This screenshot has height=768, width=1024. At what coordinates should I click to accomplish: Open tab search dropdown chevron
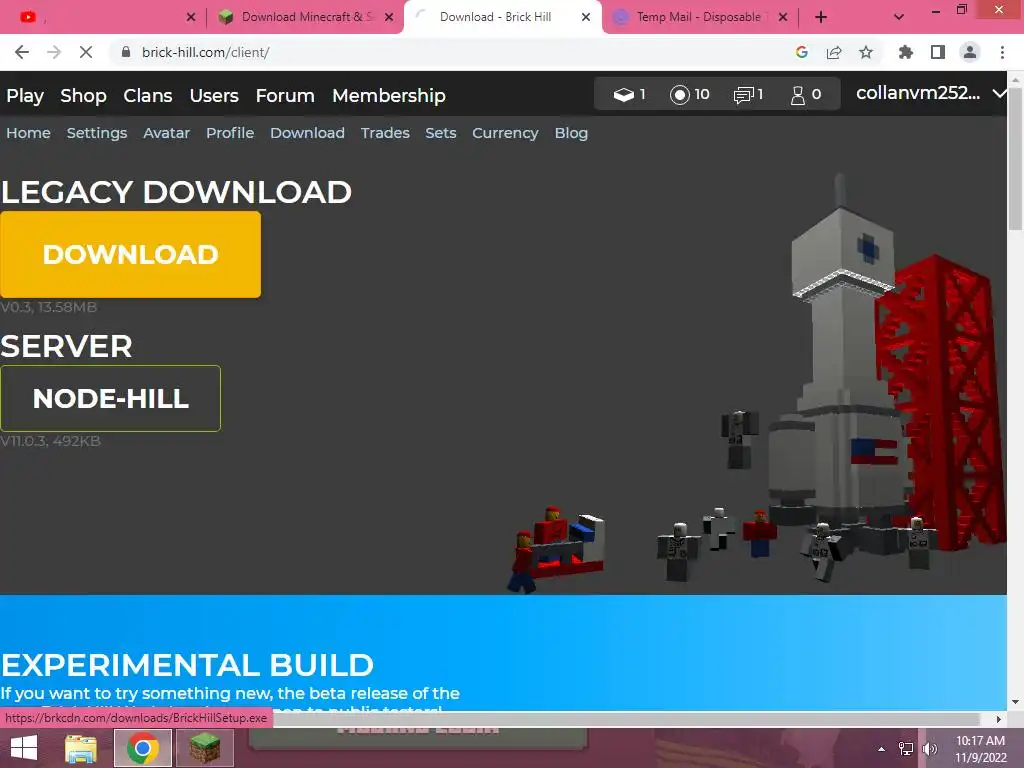[x=899, y=17]
